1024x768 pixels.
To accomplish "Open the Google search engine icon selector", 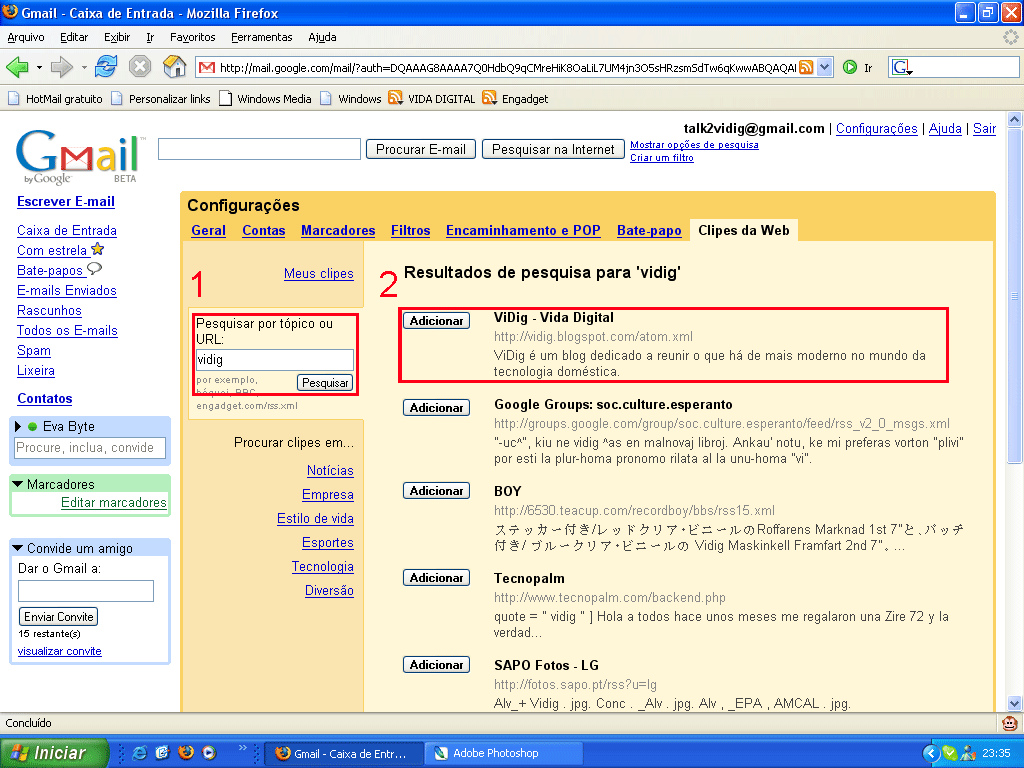I will pos(902,67).
